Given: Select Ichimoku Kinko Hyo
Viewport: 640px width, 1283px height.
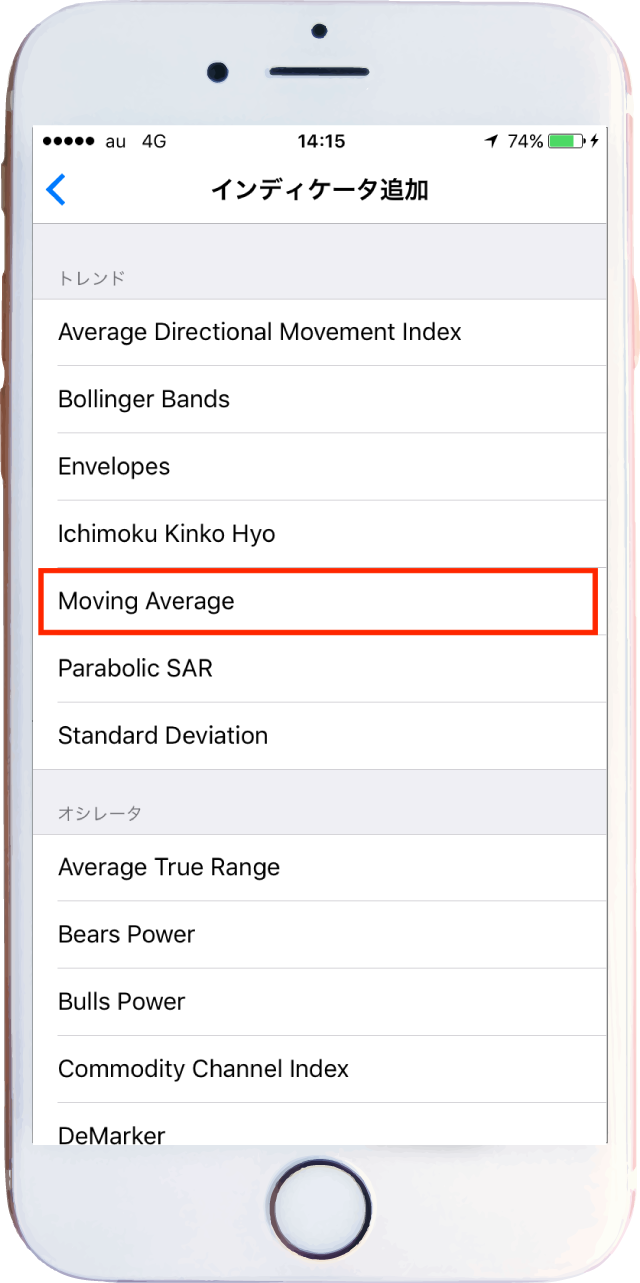Looking at the screenshot, I should click(166, 534).
